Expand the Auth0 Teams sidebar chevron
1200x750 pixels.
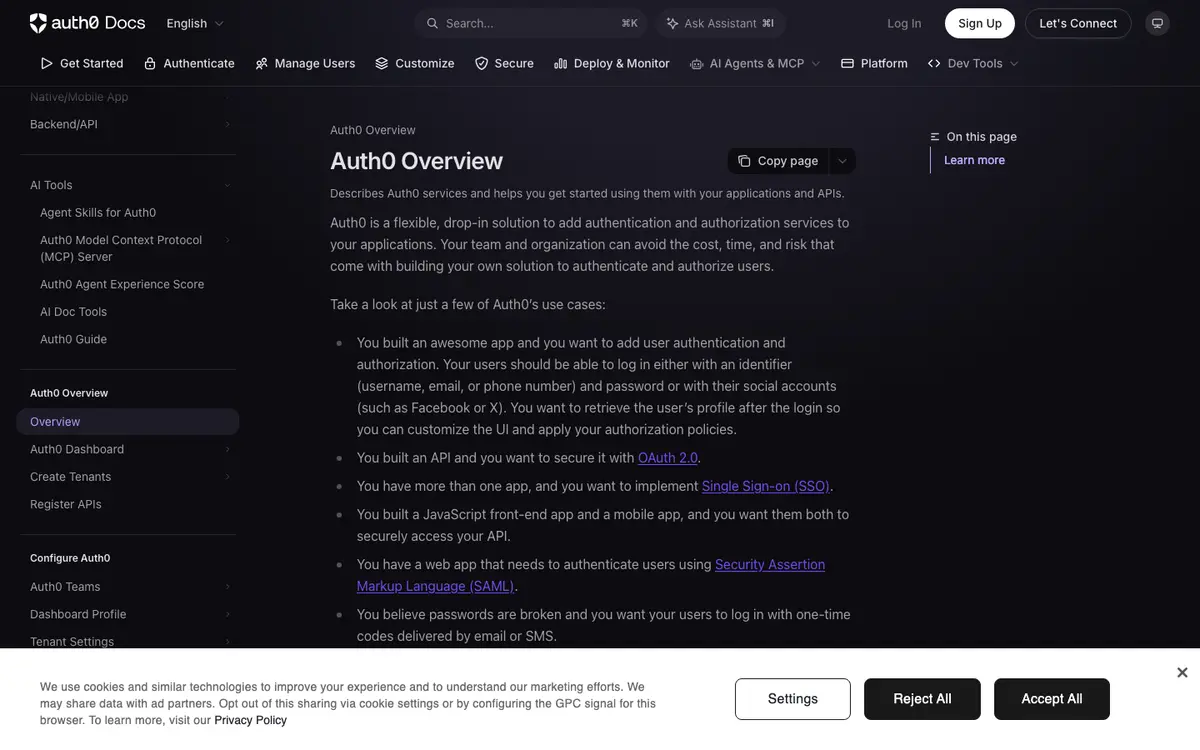pos(227,587)
